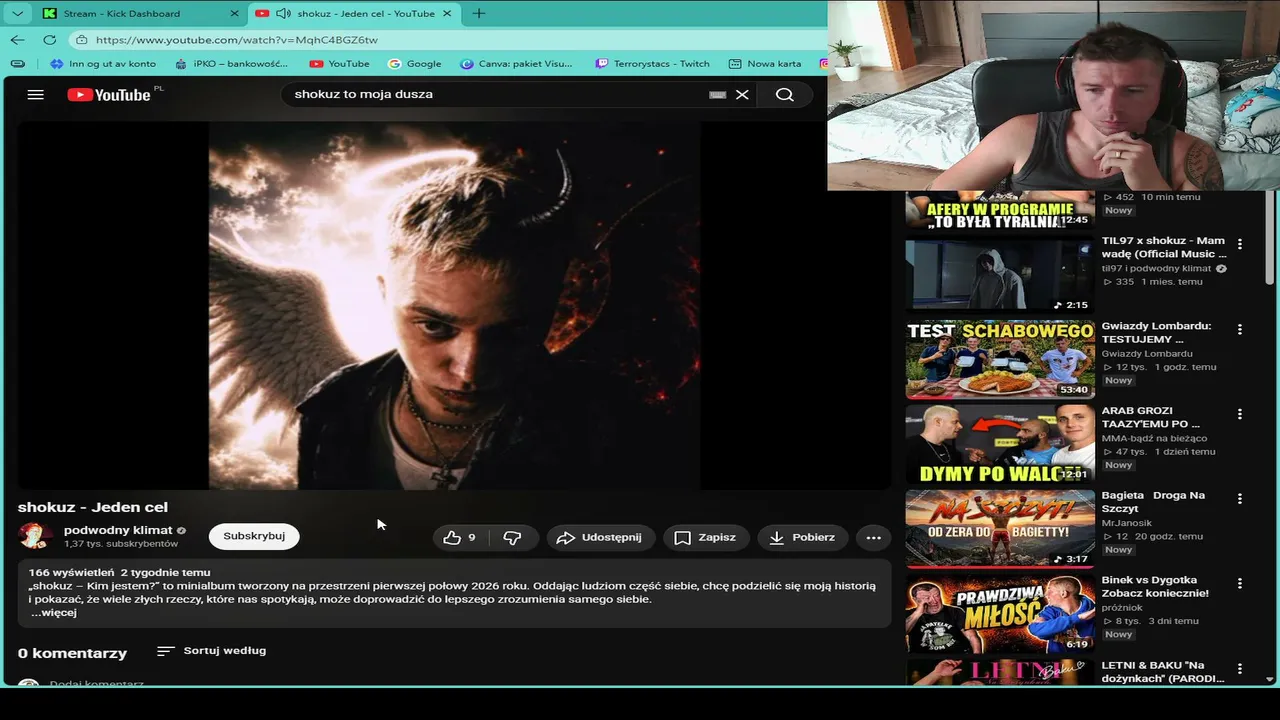Open options menu for ARAB GROZI video
1280x720 pixels.
pos(1240,414)
